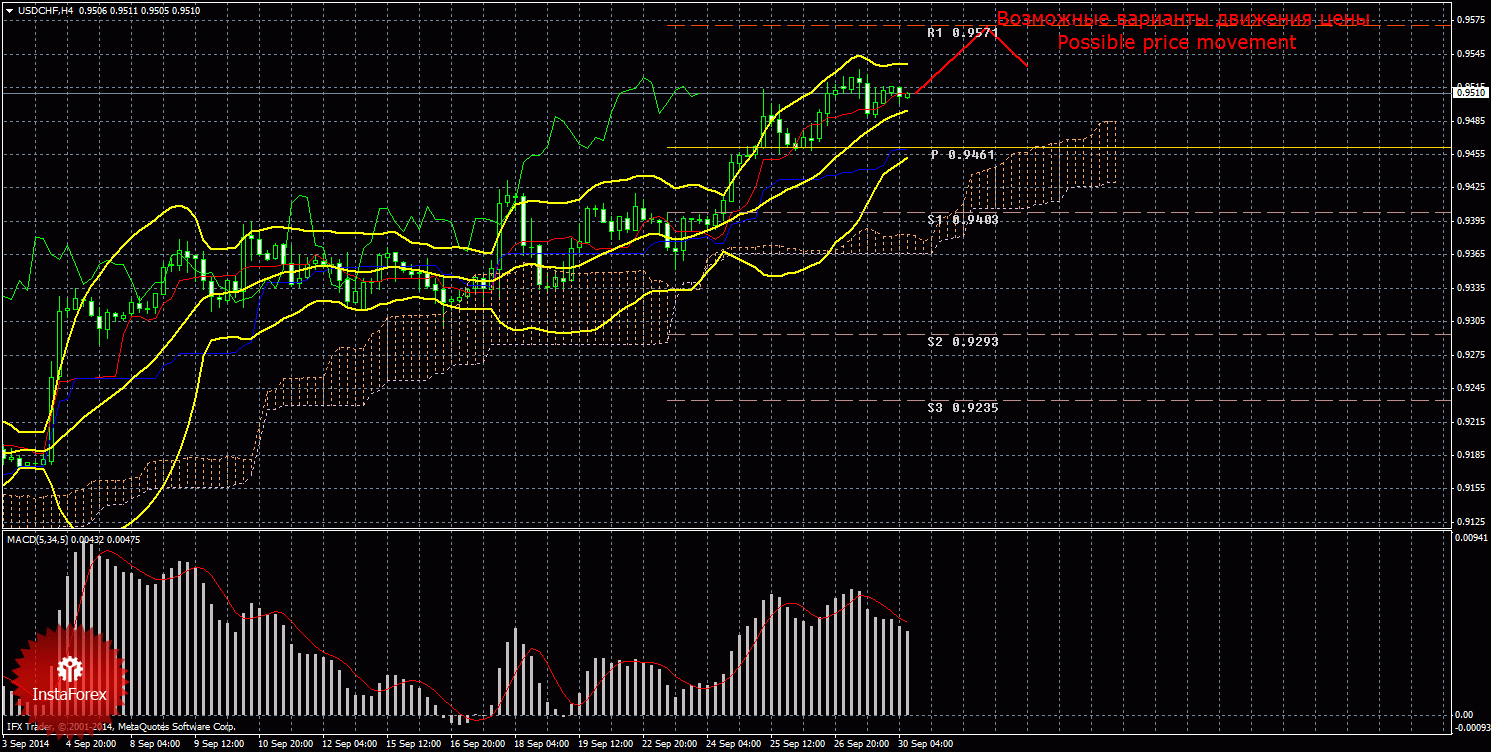Viewport: 1491px width, 752px height.
Task: Click the 'Possible price movement' annotation text
Action: click(x=1177, y=43)
